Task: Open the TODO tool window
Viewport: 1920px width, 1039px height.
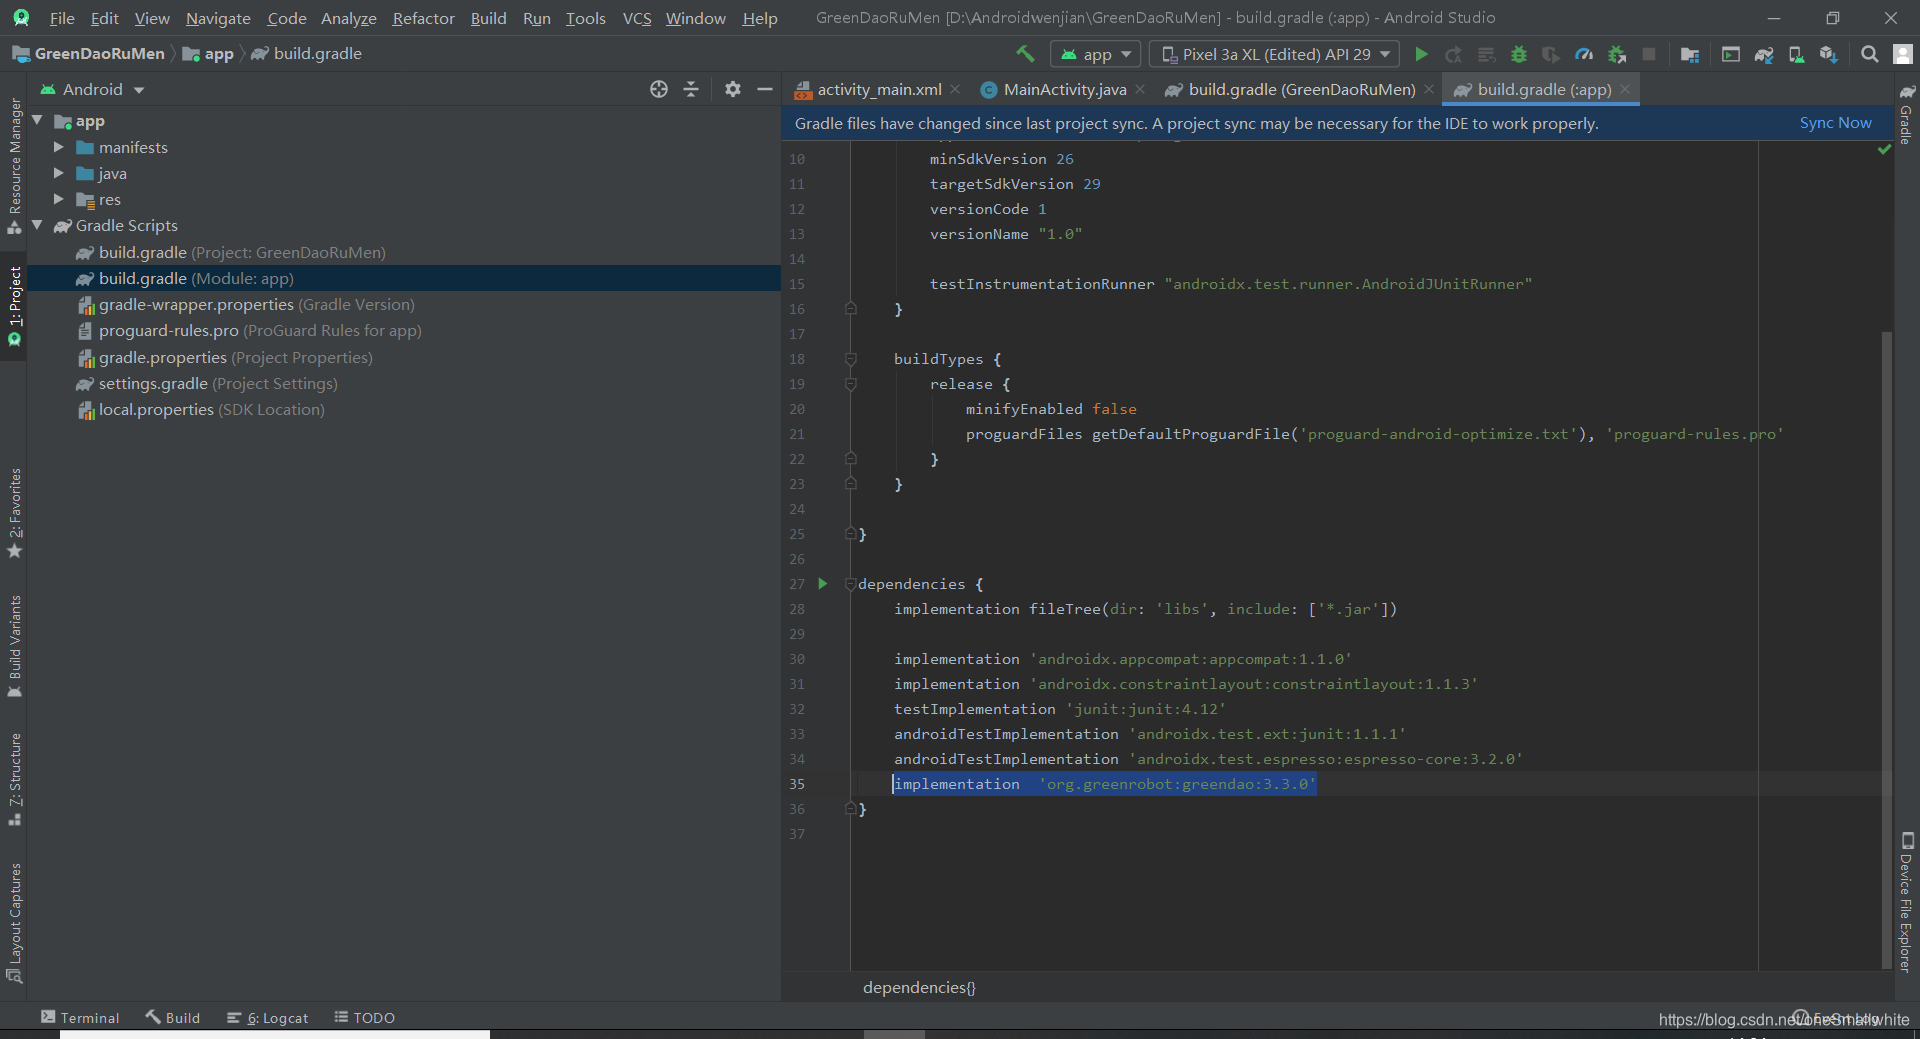Action: [x=364, y=1017]
